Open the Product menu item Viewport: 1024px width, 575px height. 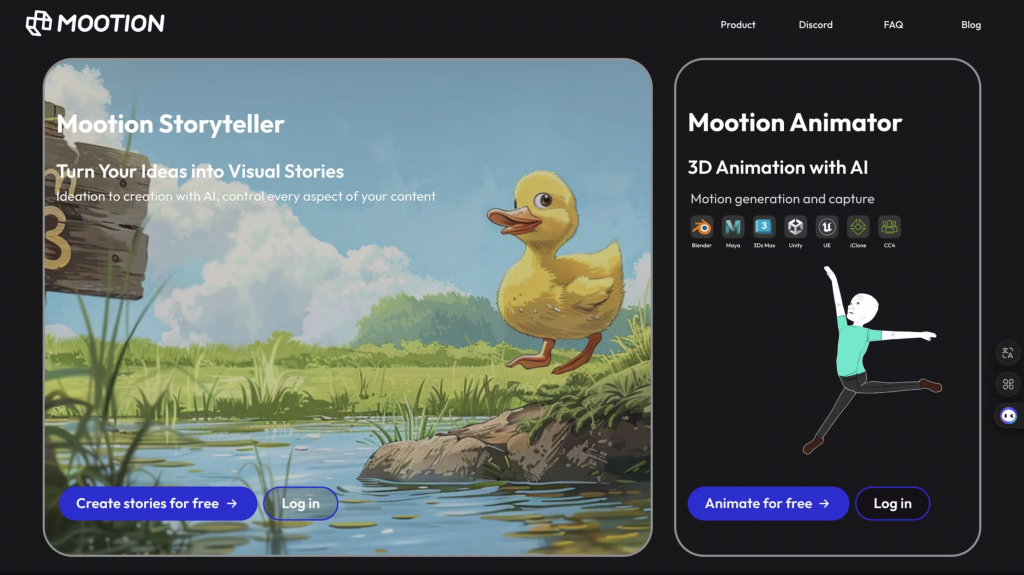[737, 25]
